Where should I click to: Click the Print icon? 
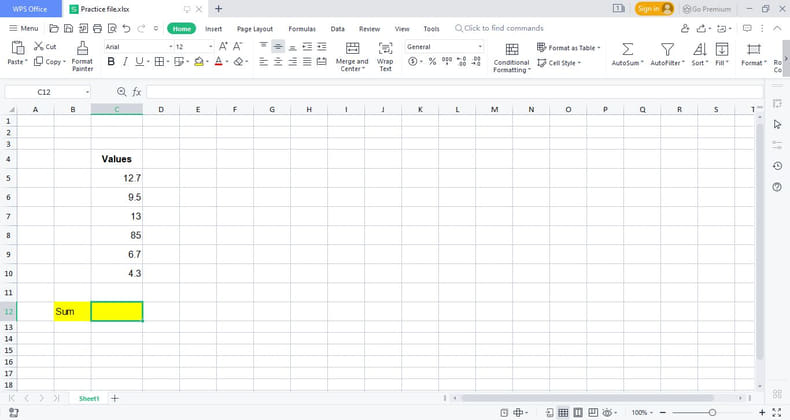[x=98, y=29]
